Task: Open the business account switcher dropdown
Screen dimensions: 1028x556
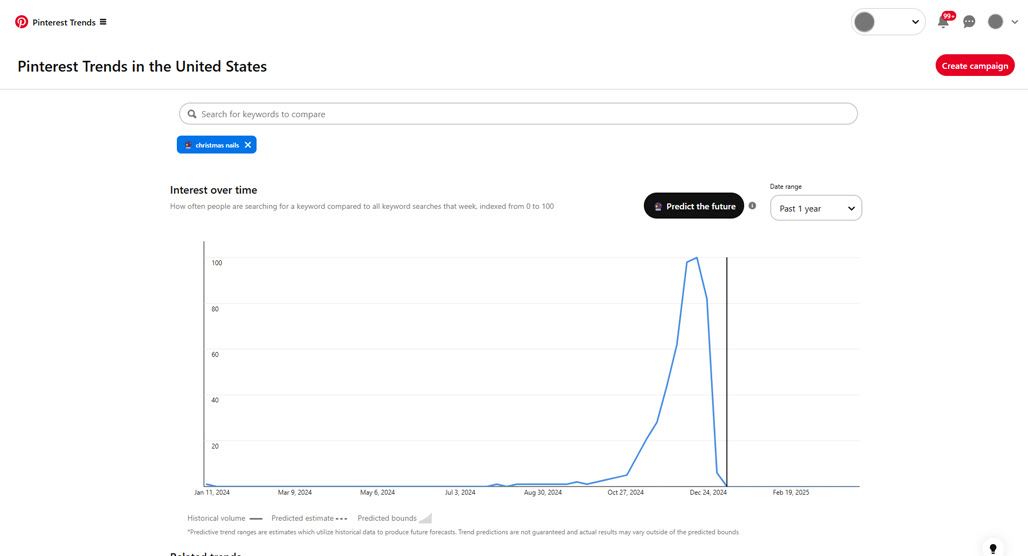Action: pyautogui.click(x=888, y=22)
